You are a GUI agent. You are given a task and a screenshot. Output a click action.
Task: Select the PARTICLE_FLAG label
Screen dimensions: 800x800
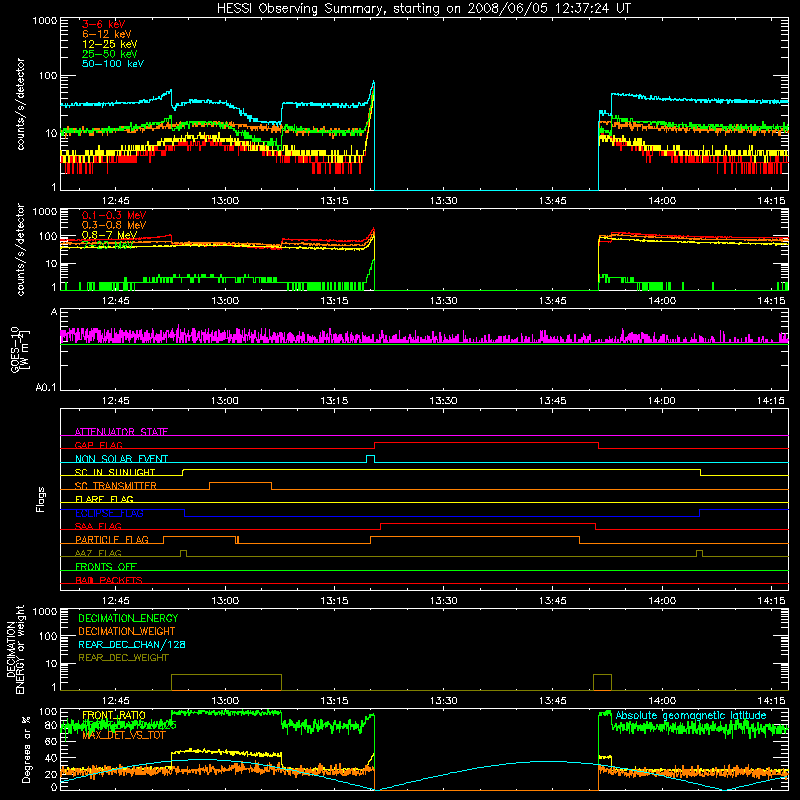pyautogui.click(x=112, y=539)
